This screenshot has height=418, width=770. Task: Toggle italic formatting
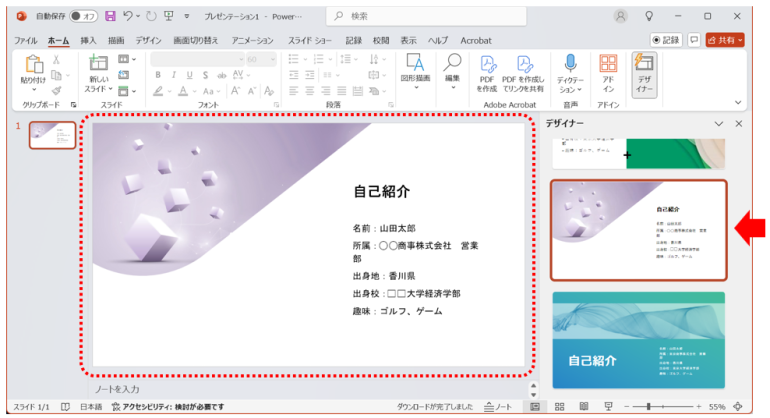pos(173,75)
